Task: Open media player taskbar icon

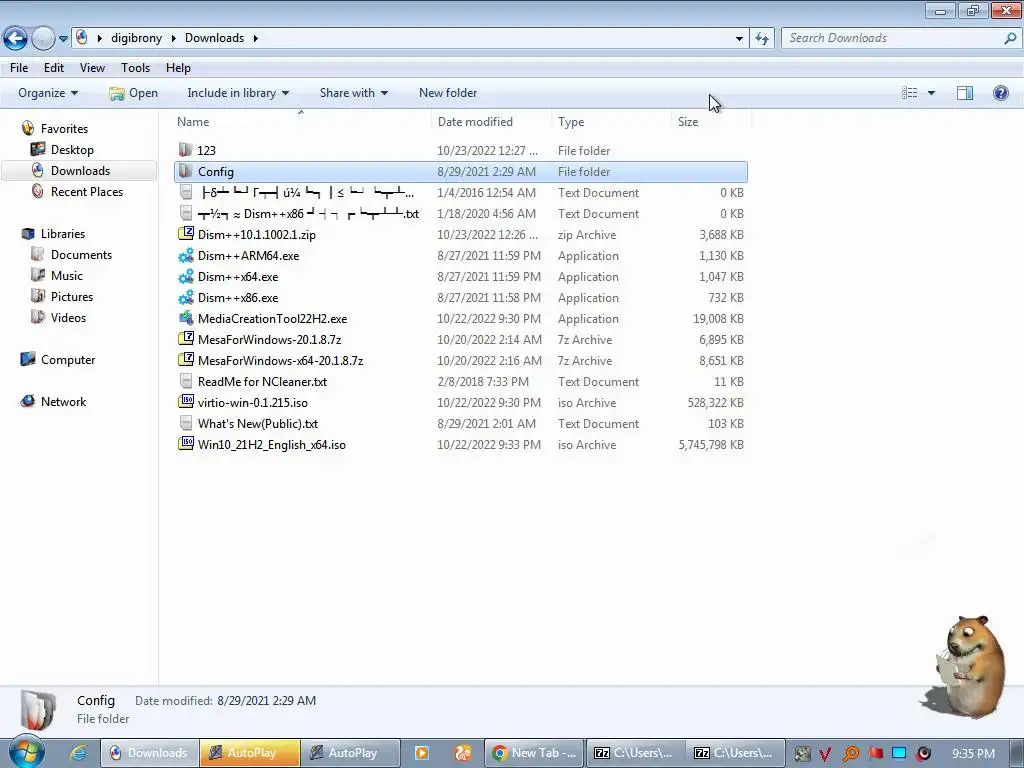Action: pos(422,753)
